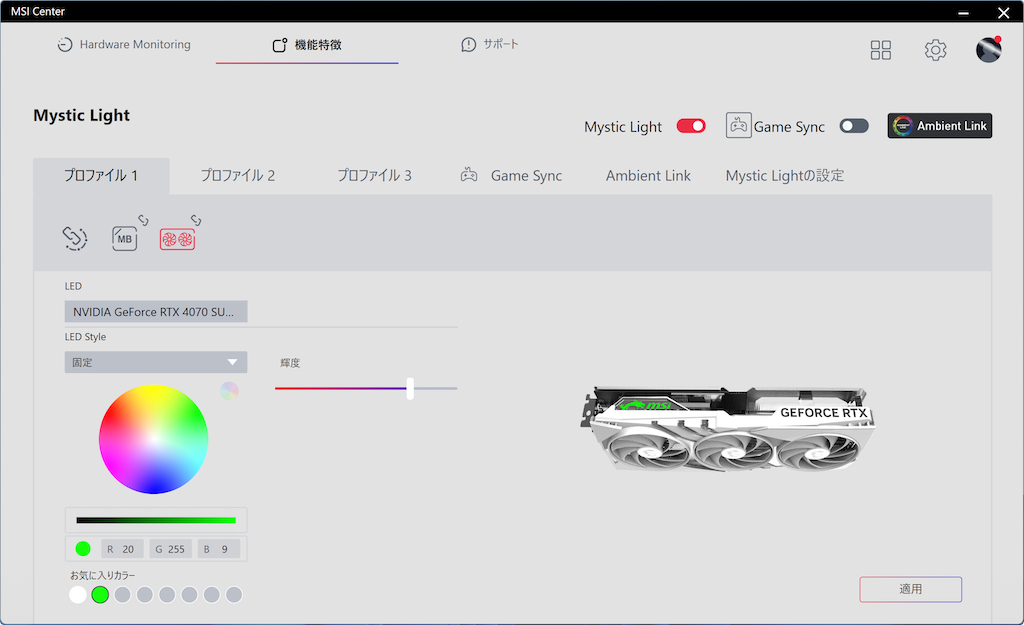Screen dimensions: 1024x625
Task: Open the NVIDIA GeForce RTX 4070 LED selector
Action: (155, 312)
